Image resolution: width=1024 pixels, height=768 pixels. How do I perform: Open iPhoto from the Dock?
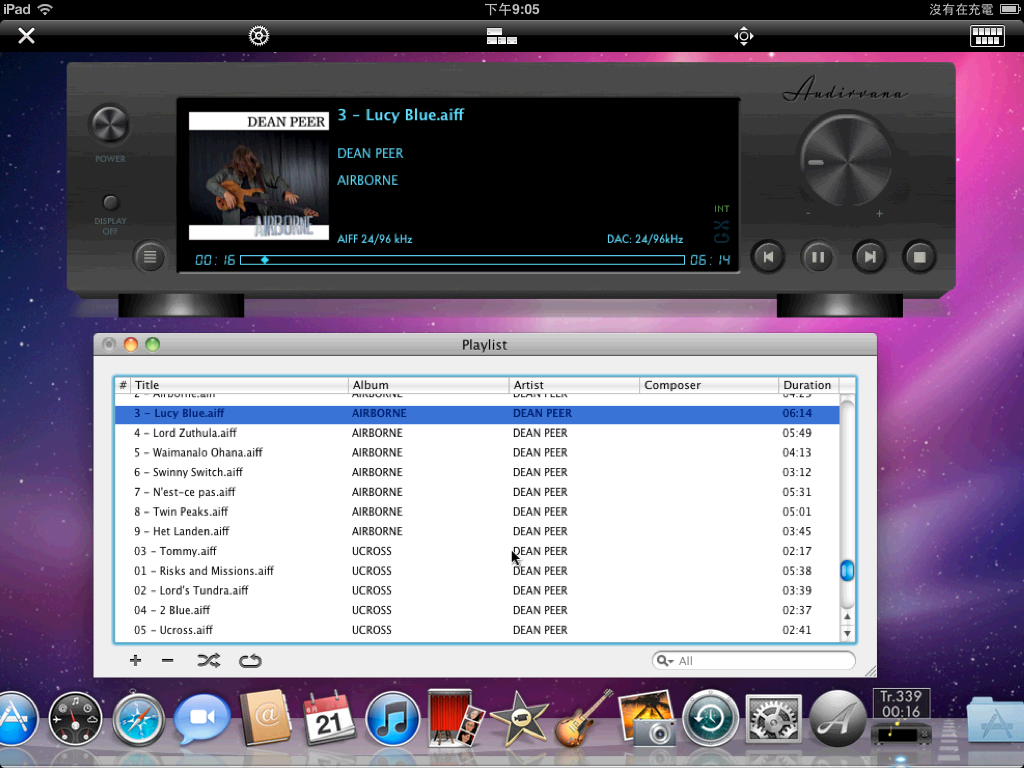tap(646, 718)
